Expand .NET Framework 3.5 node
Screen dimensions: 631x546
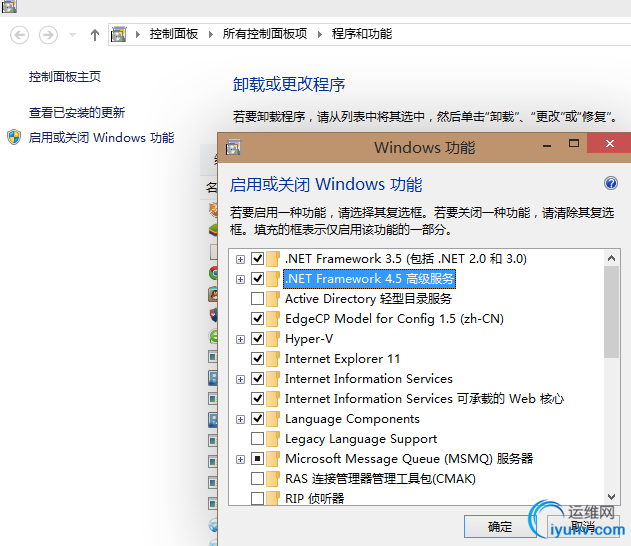coord(240,260)
